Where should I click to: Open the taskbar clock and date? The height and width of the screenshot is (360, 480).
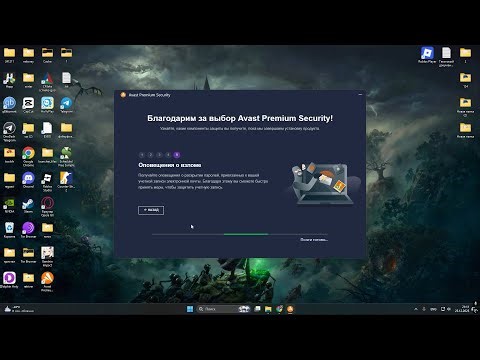point(462,309)
